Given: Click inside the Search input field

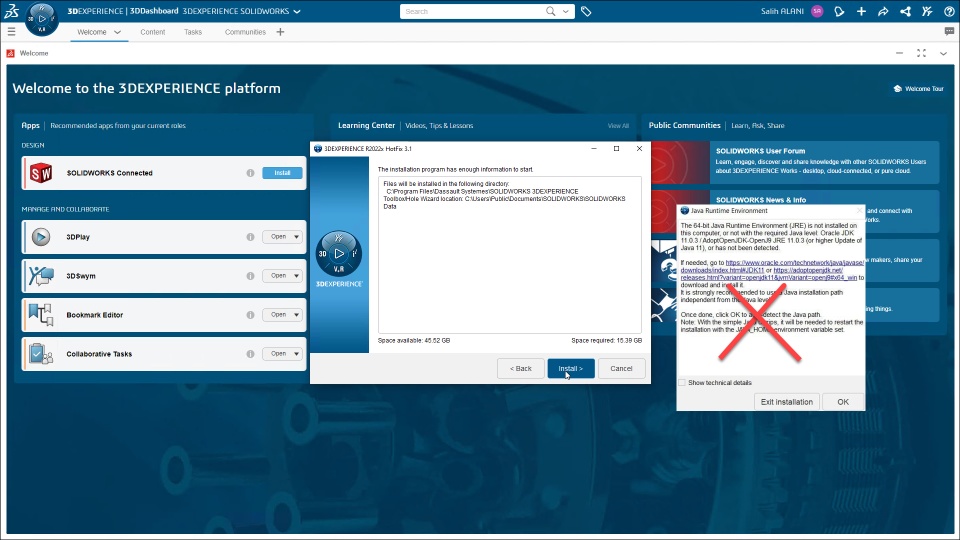Looking at the screenshot, I should point(471,11).
